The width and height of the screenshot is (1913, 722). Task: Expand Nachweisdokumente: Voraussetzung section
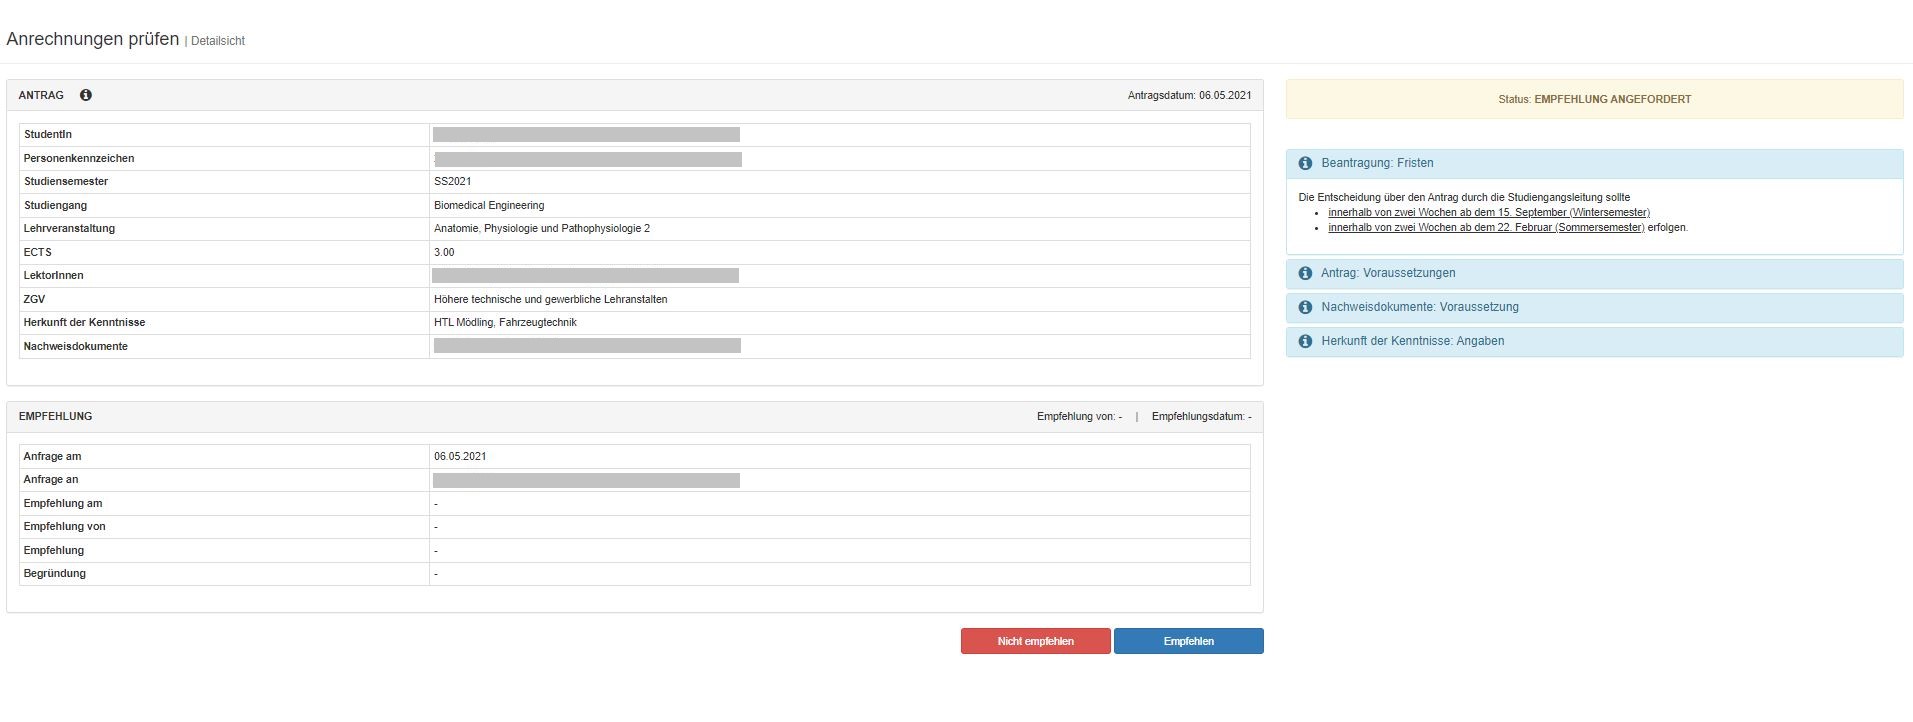pos(1419,307)
